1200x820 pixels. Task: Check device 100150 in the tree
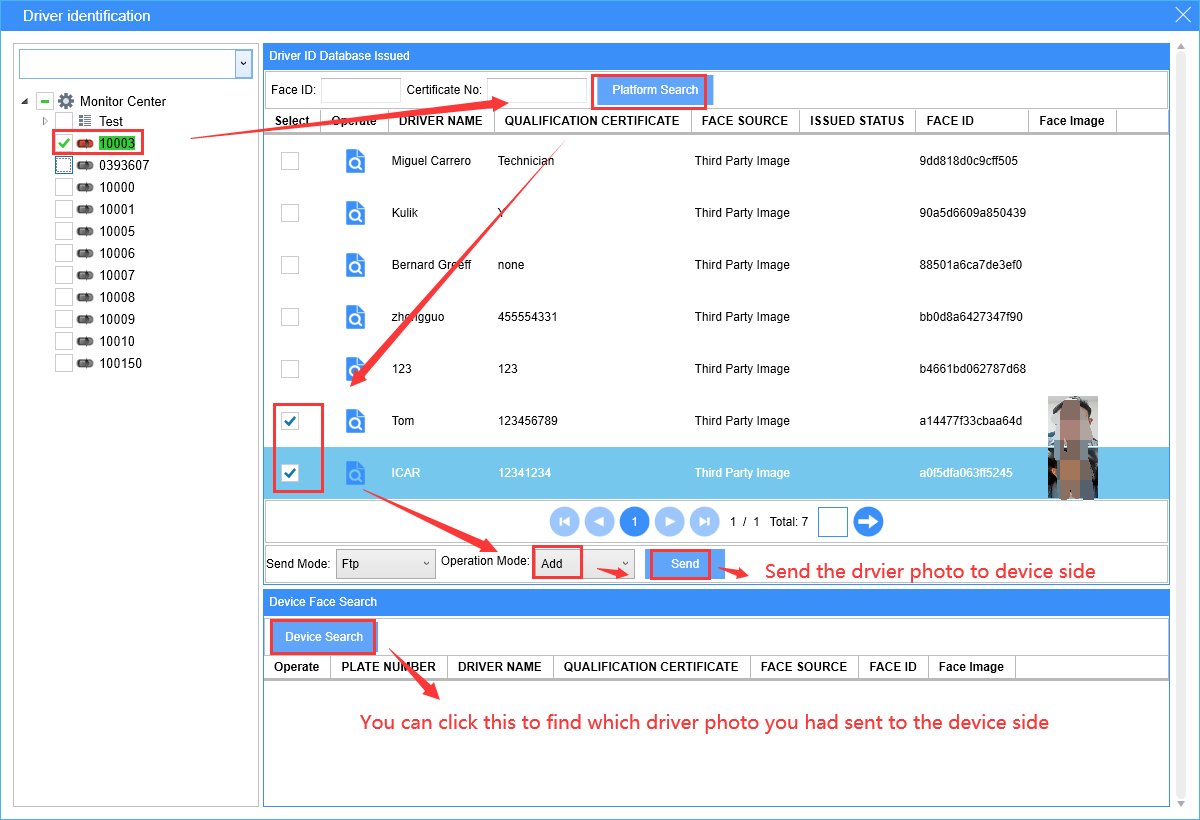pos(64,363)
